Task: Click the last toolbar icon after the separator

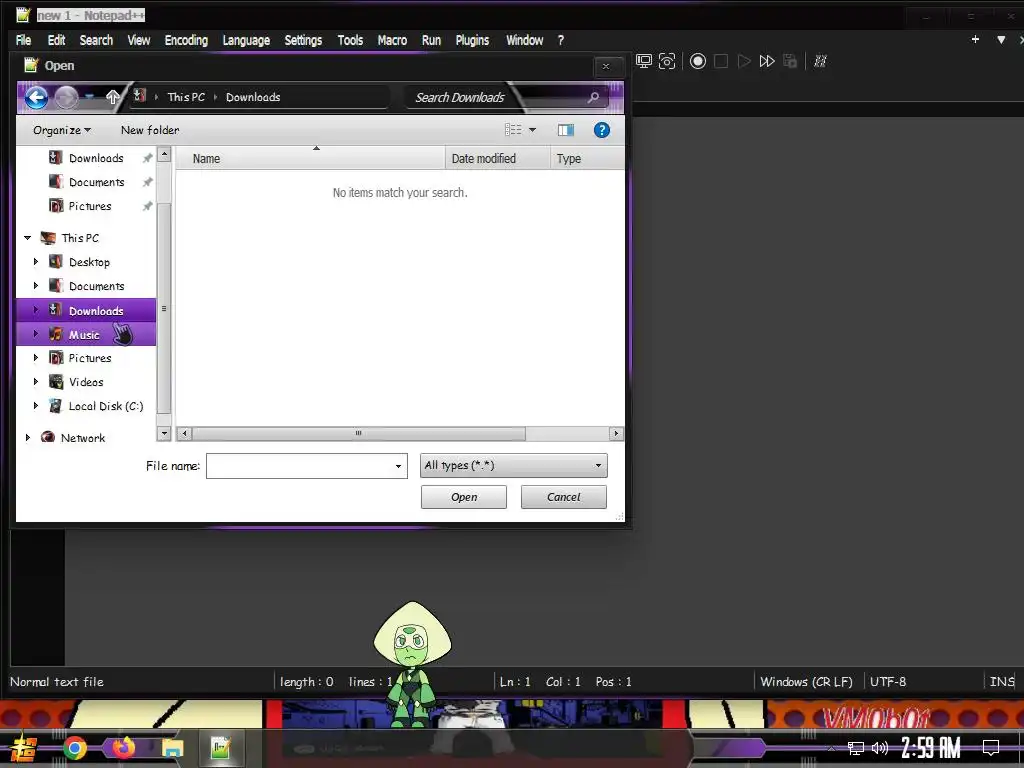Action: coord(820,61)
